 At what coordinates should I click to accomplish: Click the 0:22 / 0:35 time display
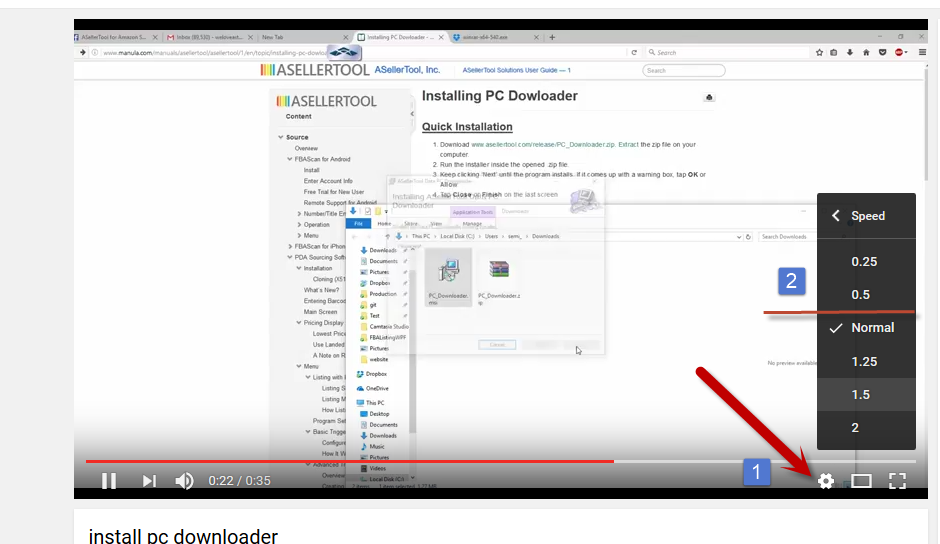tap(239, 480)
